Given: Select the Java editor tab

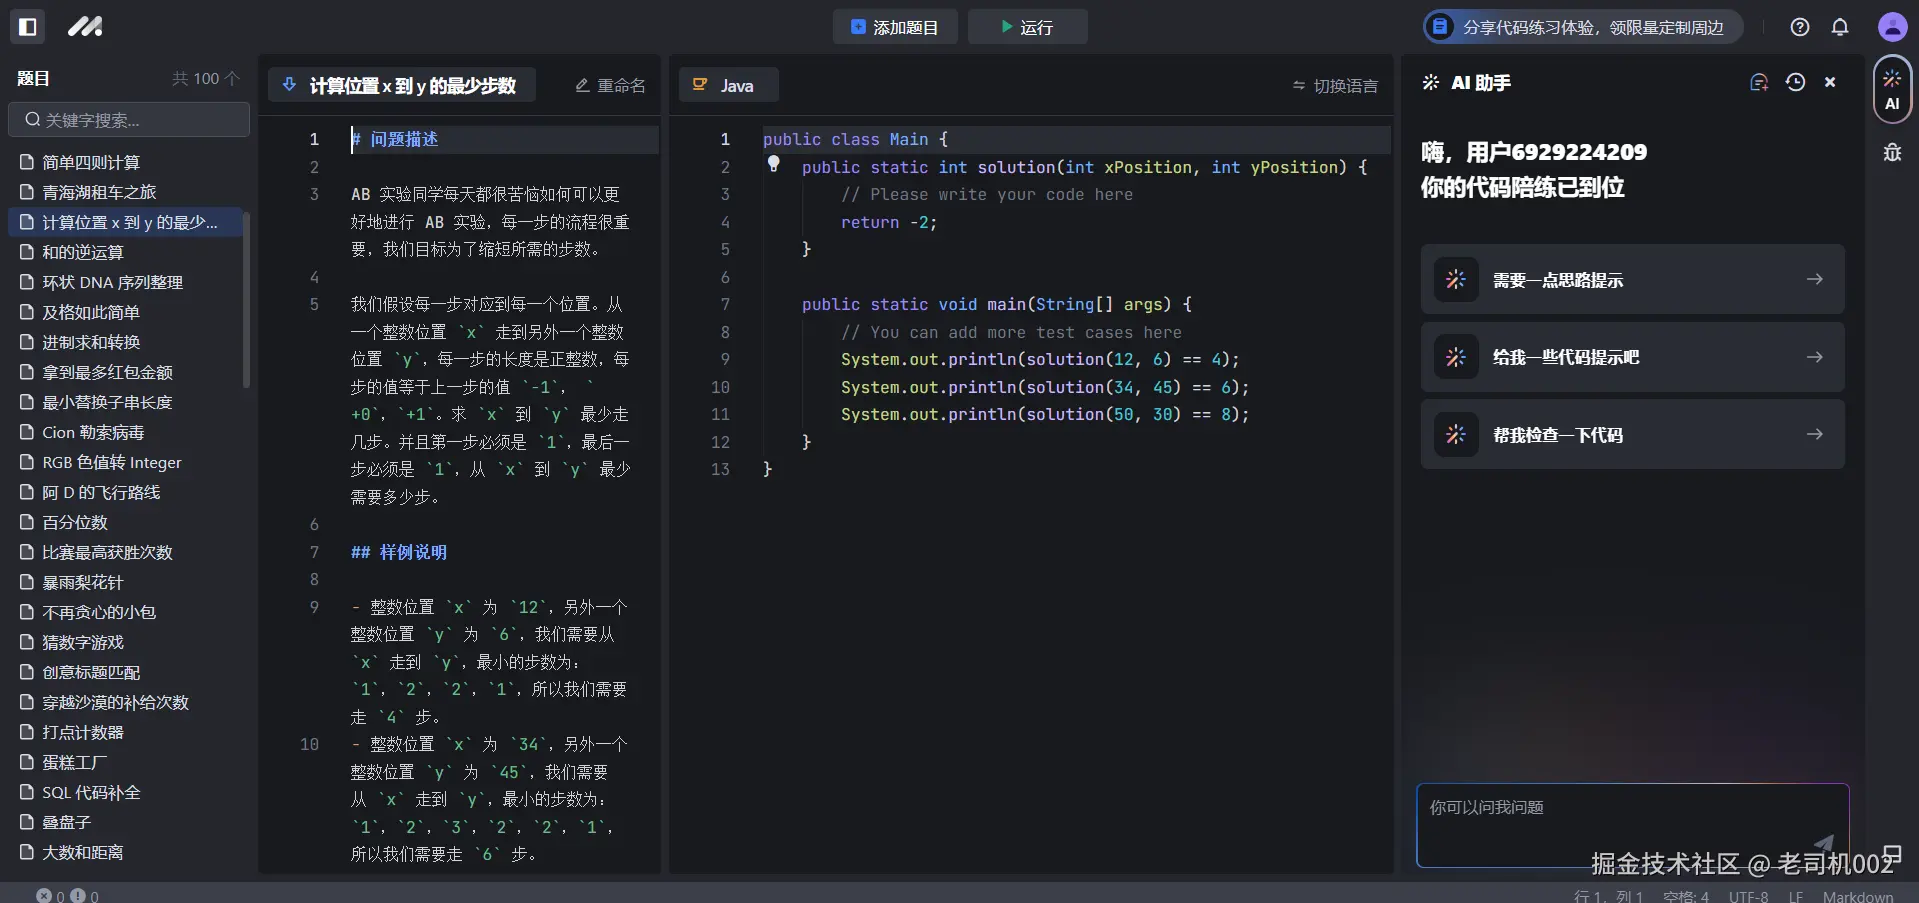Looking at the screenshot, I should (x=728, y=85).
